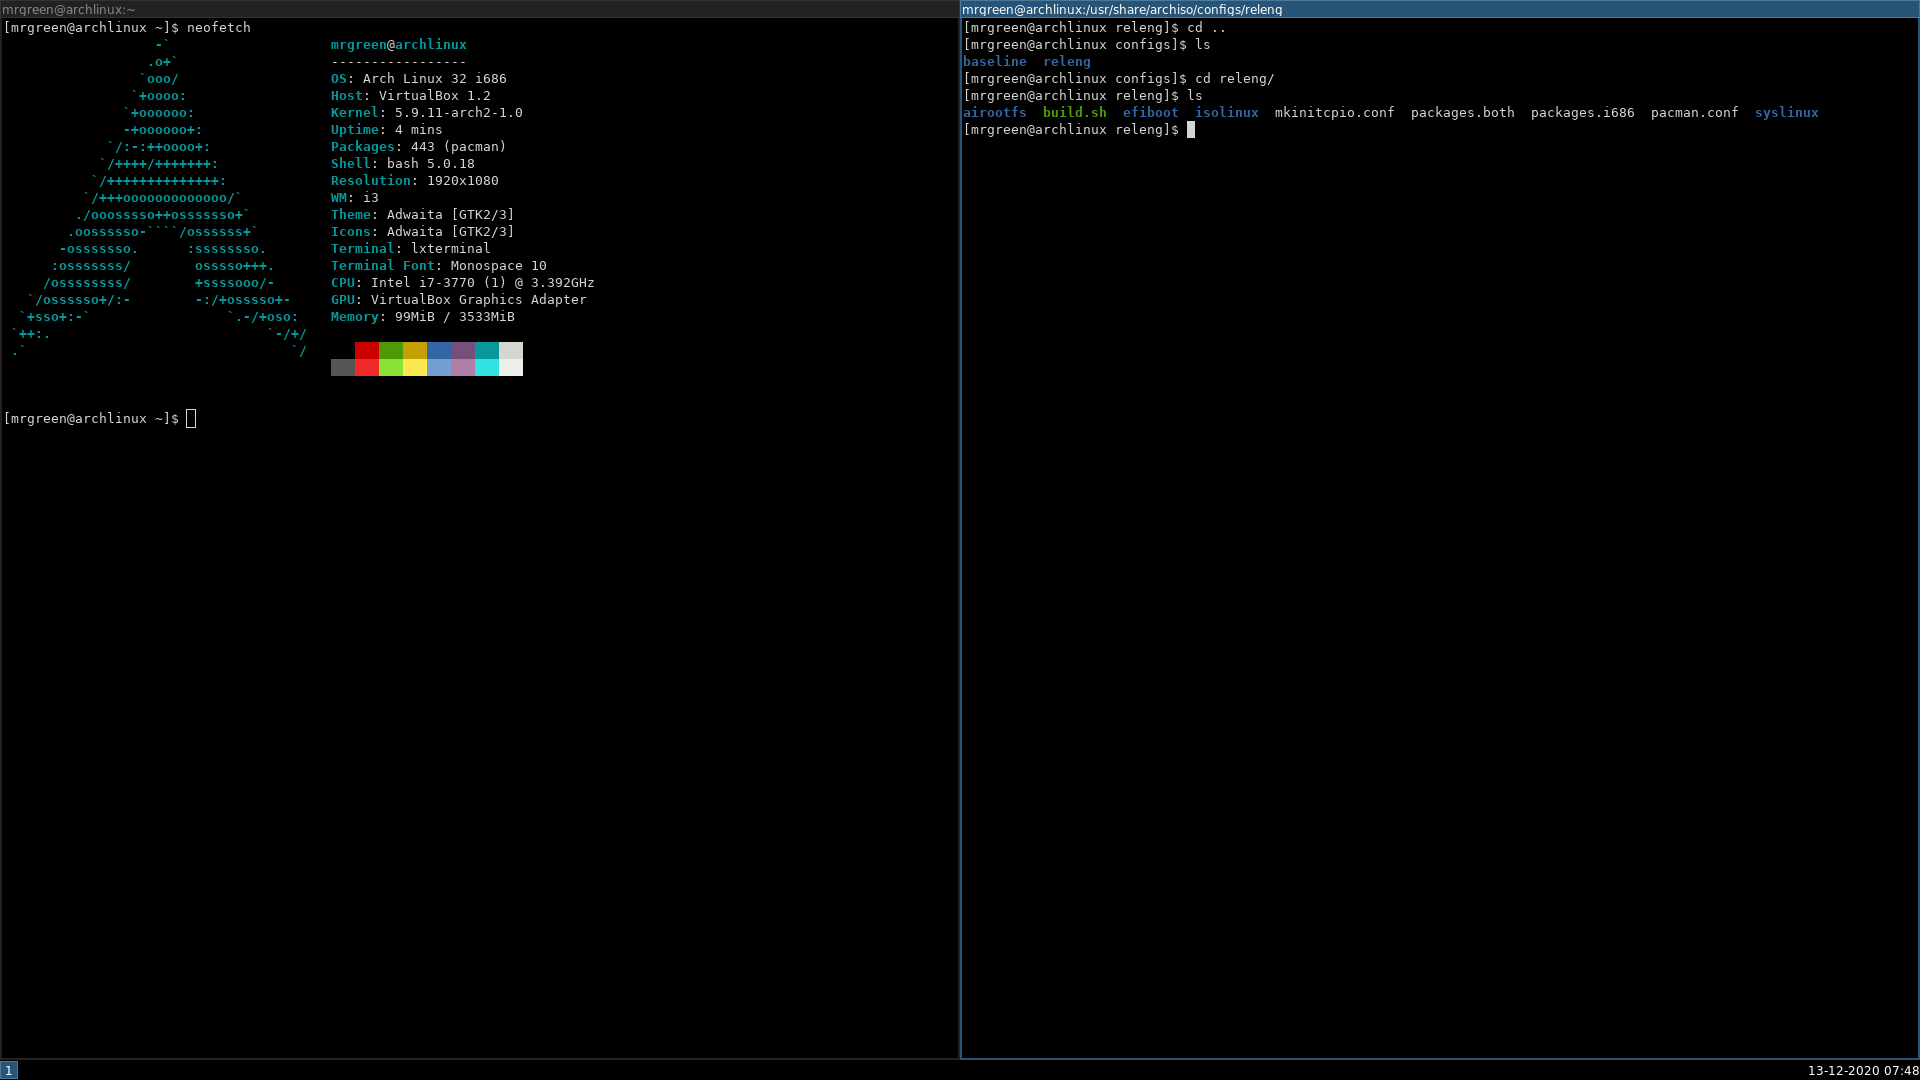Click mkinitcpio.conf in the ls output
This screenshot has width=1920, height=1080.
pyautogui.click(x=1335, y=113)
